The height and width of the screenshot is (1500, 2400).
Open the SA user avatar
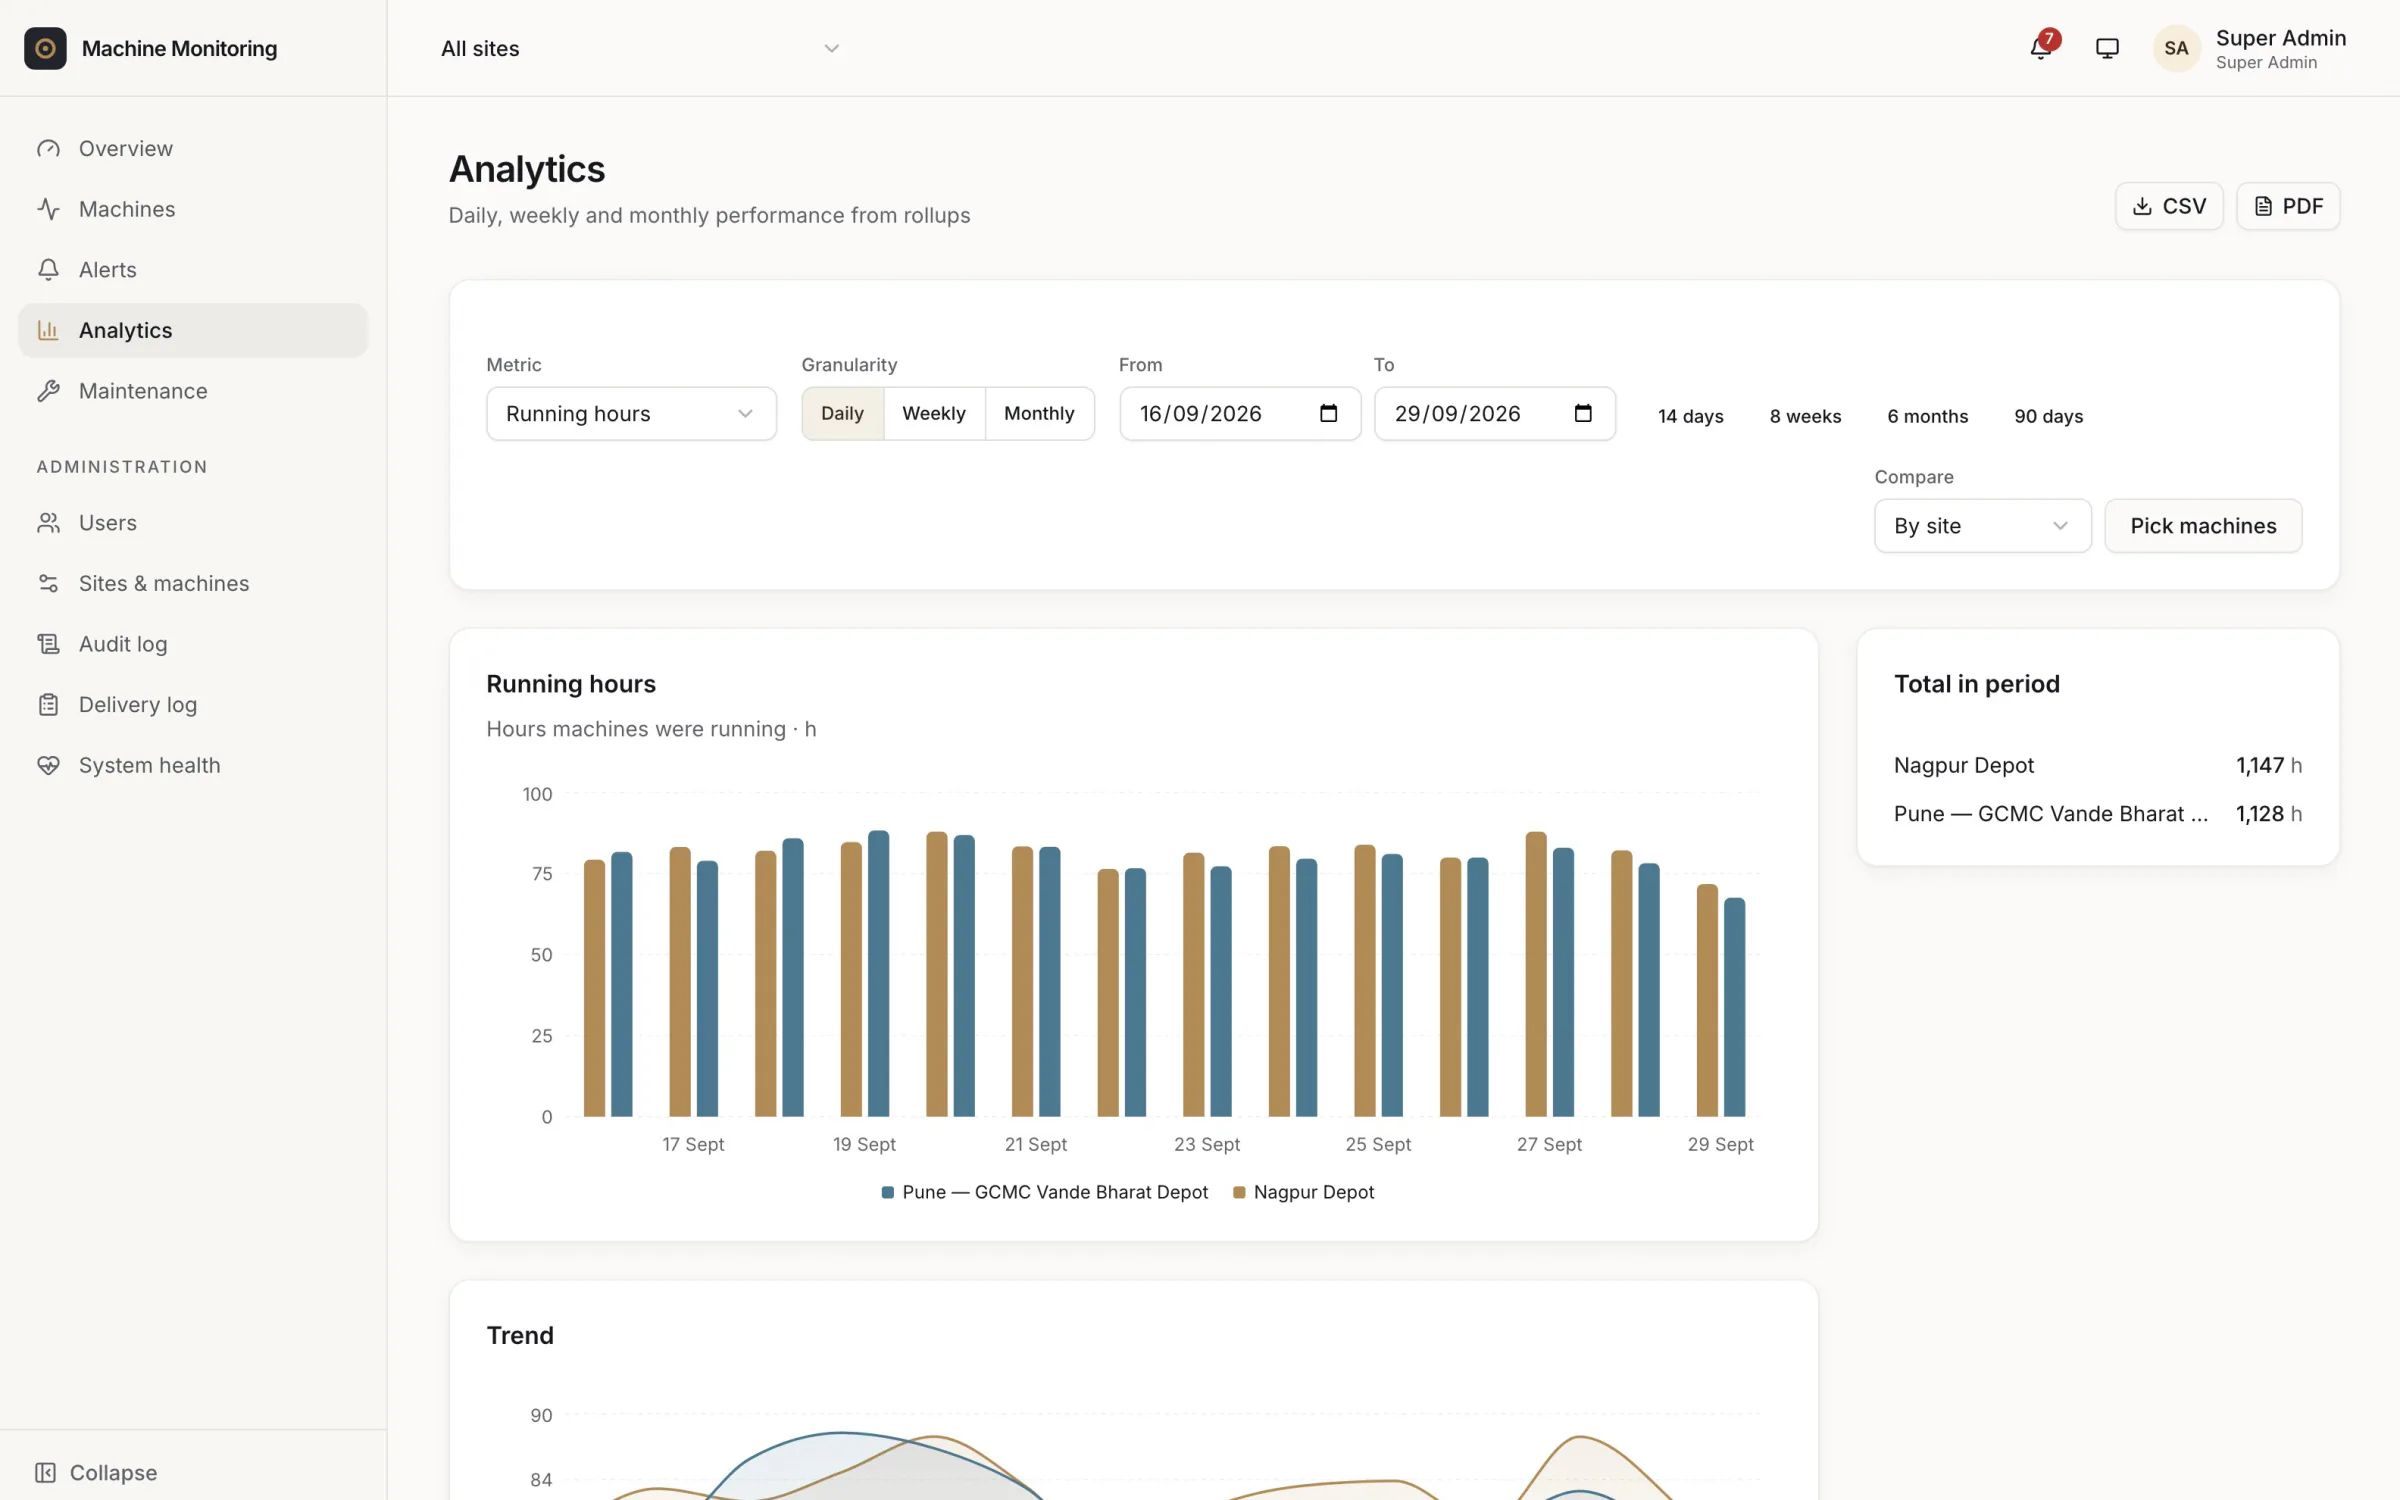tap(2177, 48)
